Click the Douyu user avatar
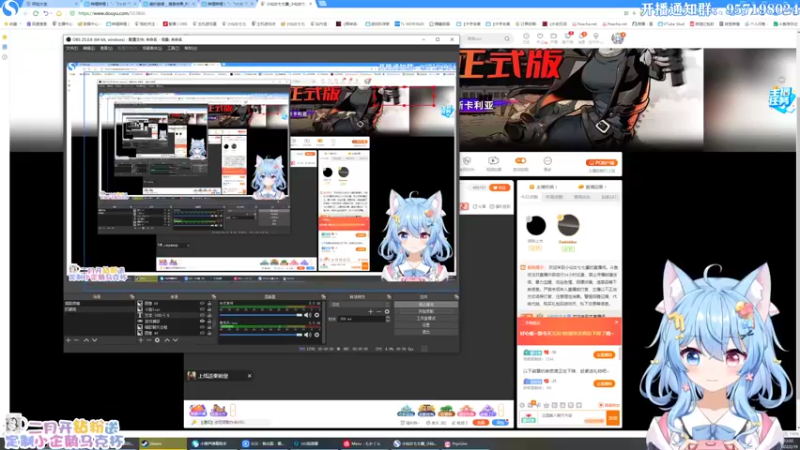The height and width of the screenshot is (450, 800). click(x=617, y=38)
